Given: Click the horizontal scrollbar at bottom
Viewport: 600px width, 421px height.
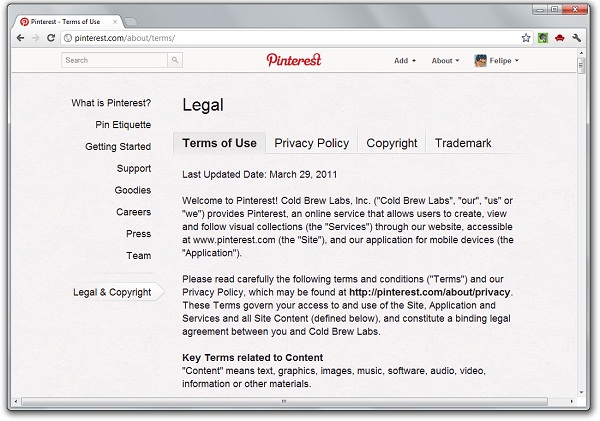Looking at the screenshot, I should (282, 402).
